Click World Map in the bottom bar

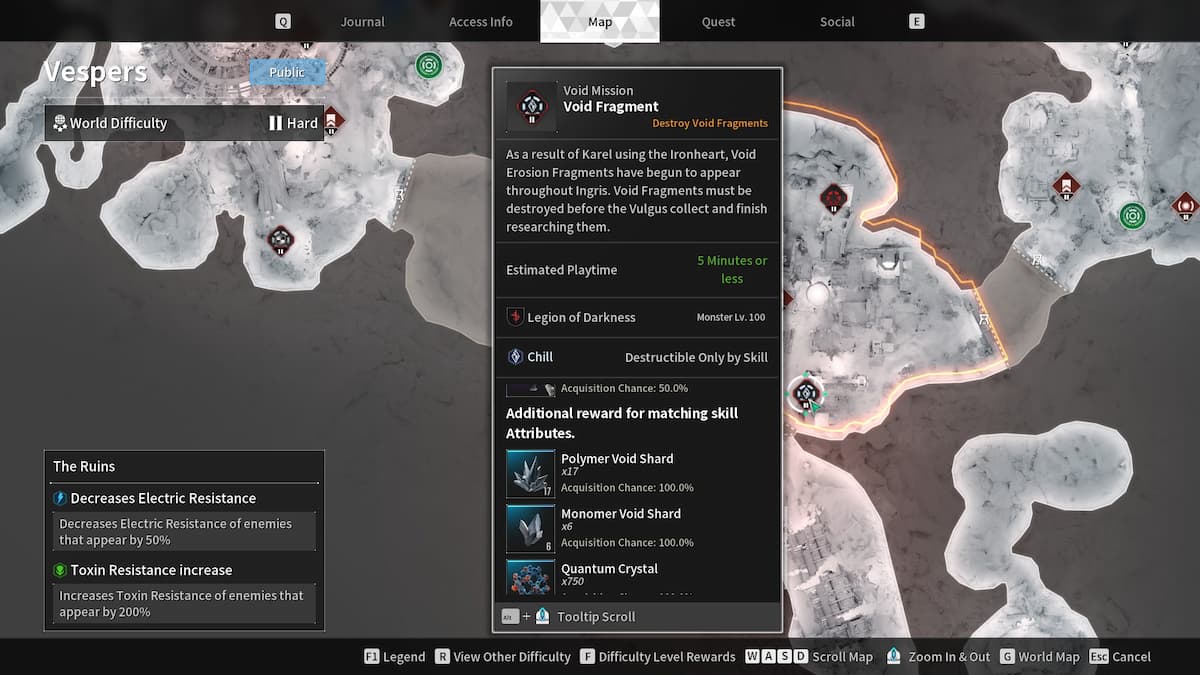pyautogui.click(x=1049, y=657)
